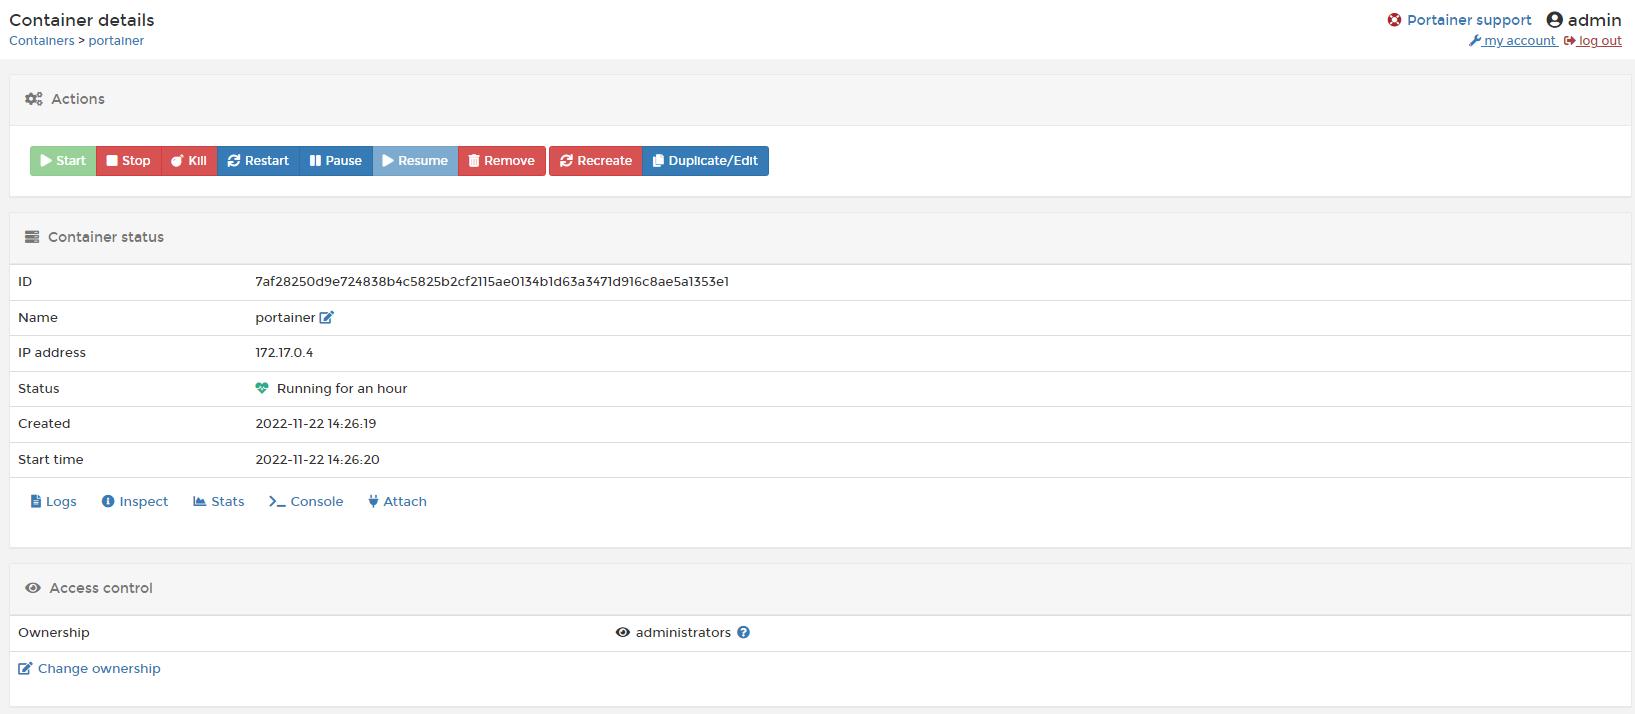
Task: Pause the container
Action: click(336, 161)
